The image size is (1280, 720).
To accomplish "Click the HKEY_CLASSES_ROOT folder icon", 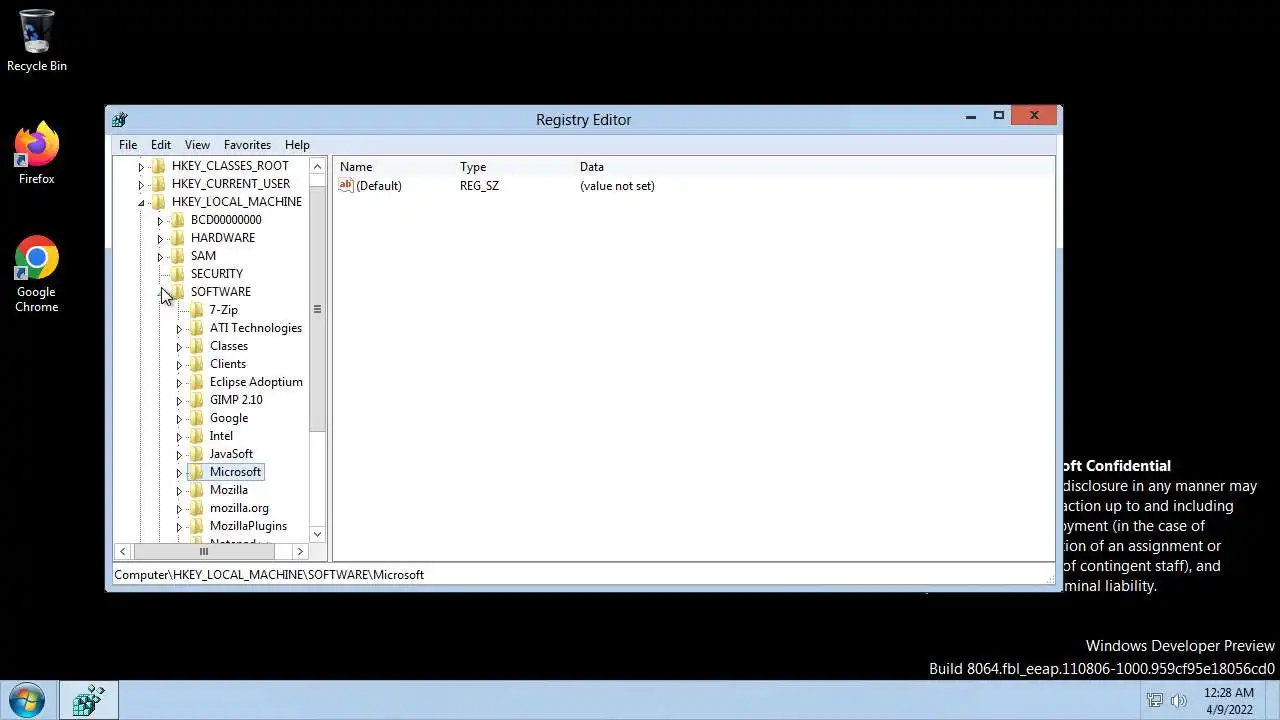I will coord(158,166).
